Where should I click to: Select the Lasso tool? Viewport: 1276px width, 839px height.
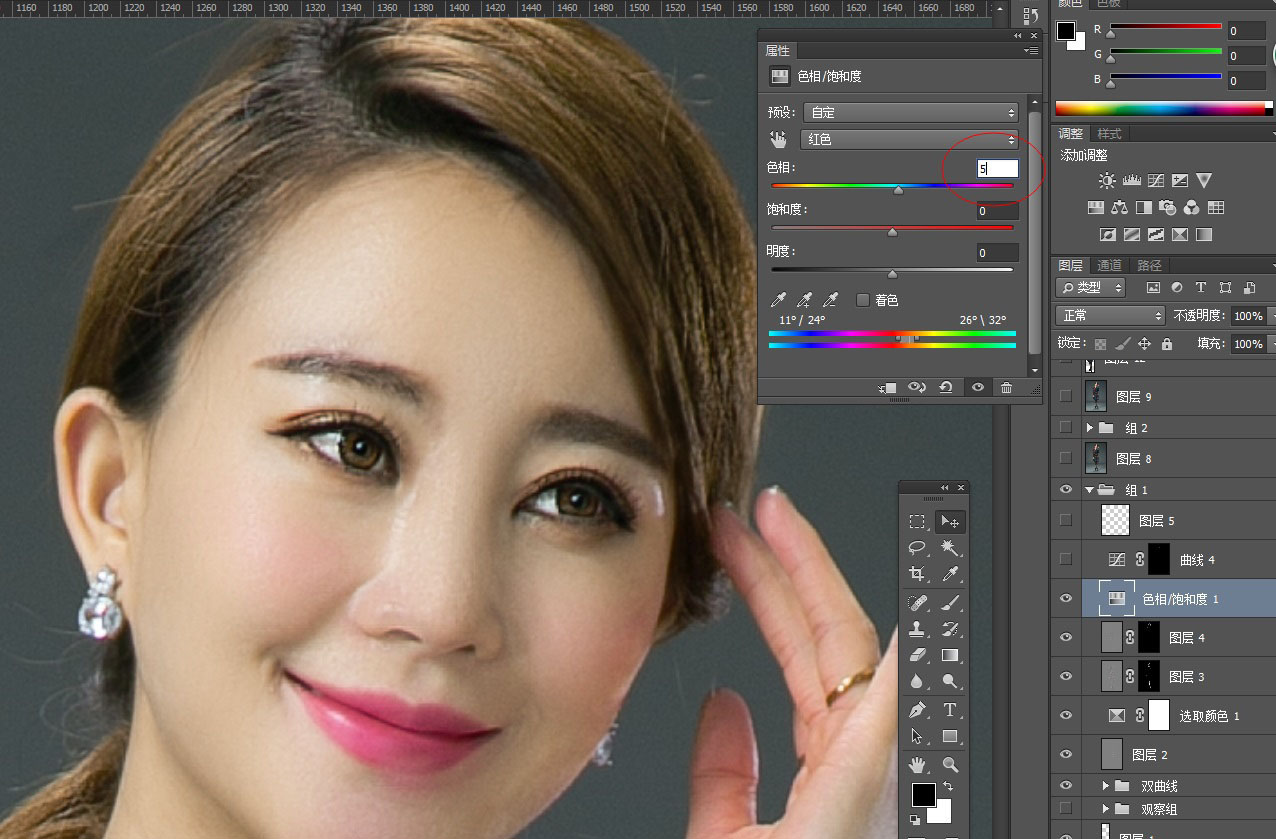[917, 548]
